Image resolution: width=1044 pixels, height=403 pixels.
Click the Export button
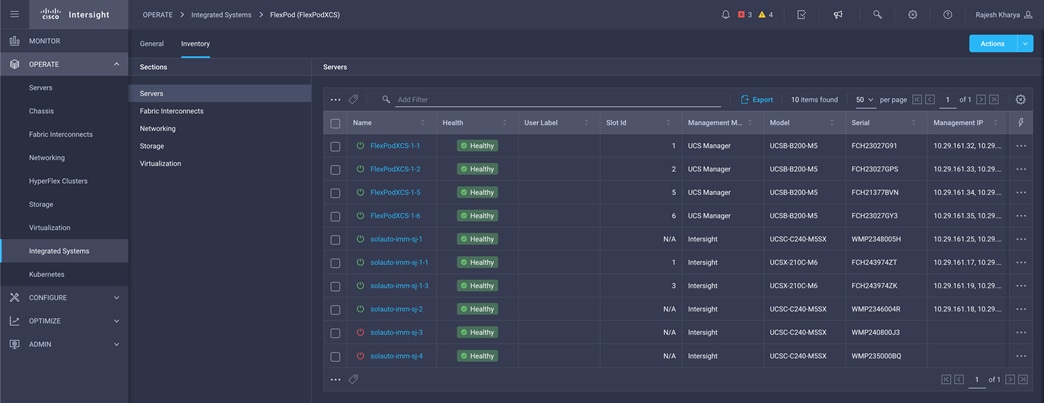(757, 99)
